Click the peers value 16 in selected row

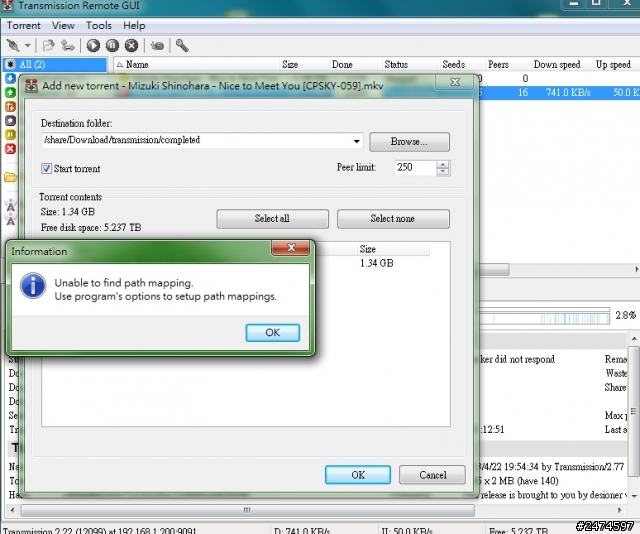point(523,93)
